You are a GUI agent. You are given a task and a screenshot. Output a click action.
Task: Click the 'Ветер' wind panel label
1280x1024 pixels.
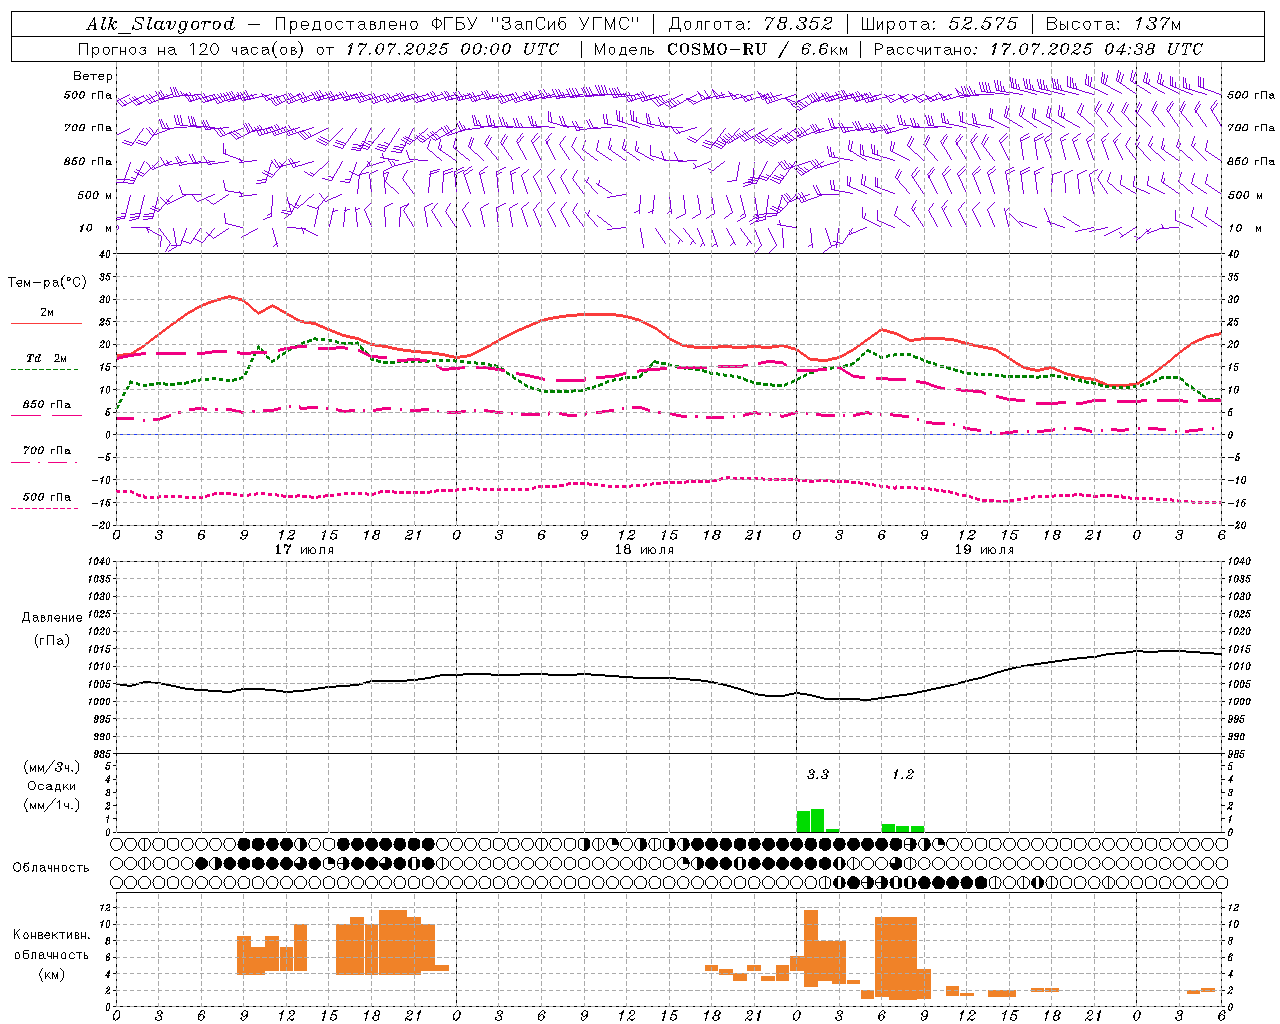[93, 76]
